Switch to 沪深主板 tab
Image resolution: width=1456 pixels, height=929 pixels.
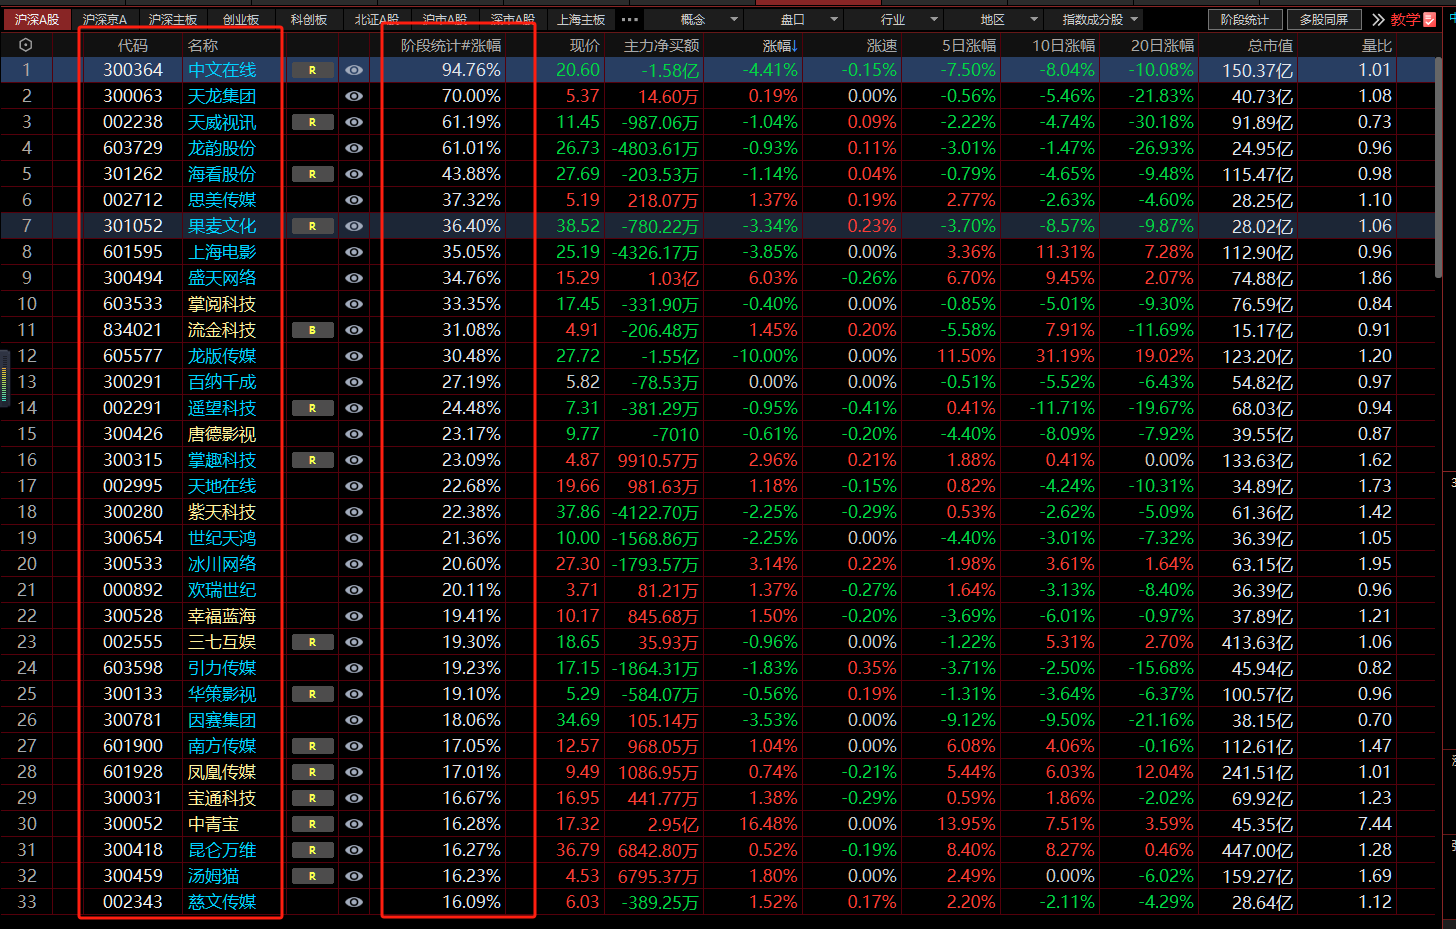tap(173, 19)
